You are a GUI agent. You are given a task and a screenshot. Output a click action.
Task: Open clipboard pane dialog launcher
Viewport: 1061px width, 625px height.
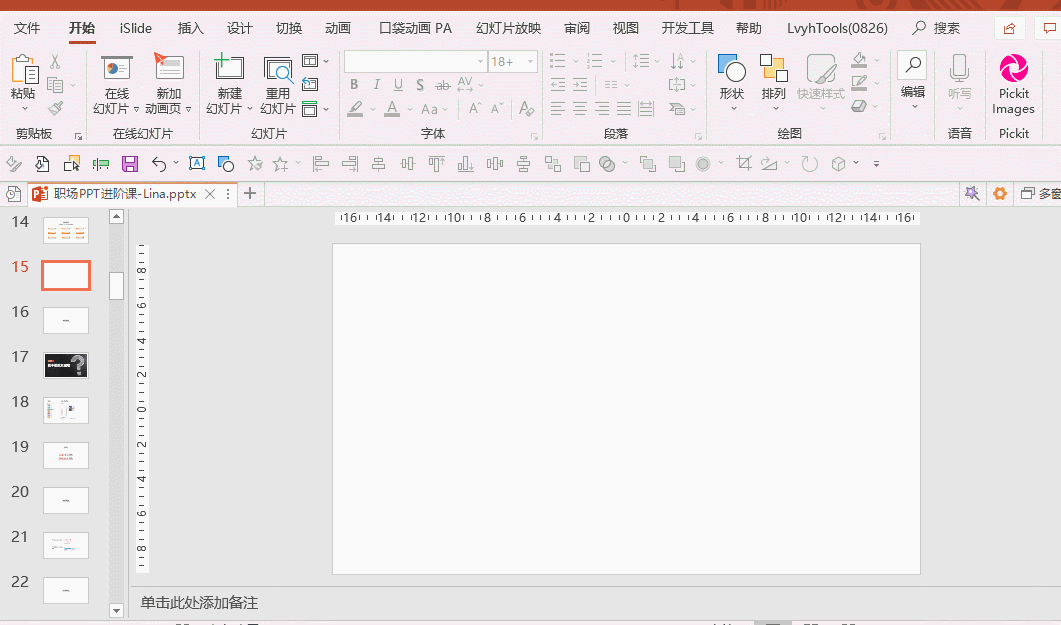[78, 137]
